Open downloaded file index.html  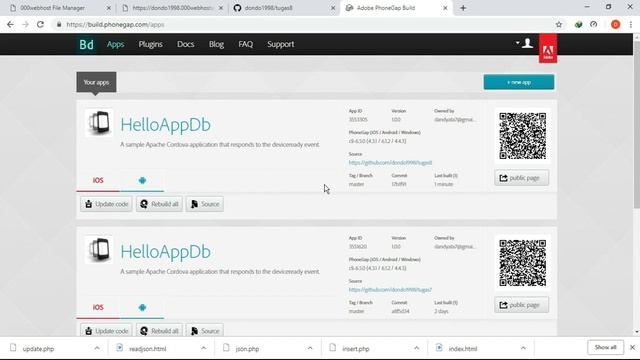[x=463, y=349]
